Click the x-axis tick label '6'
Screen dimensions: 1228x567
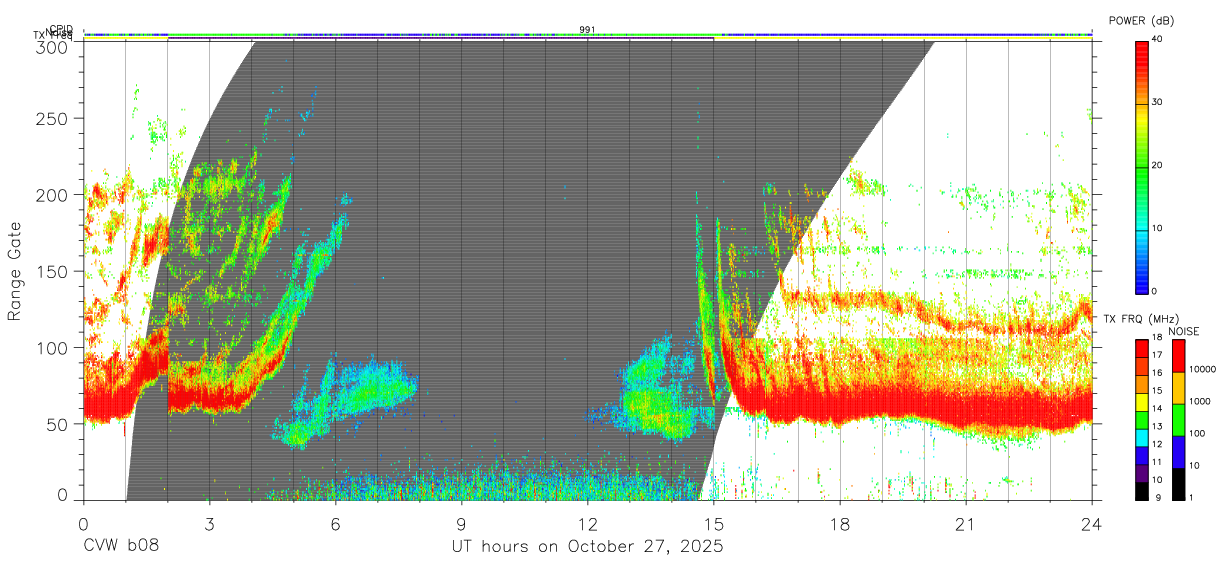[x=335, y=524]
